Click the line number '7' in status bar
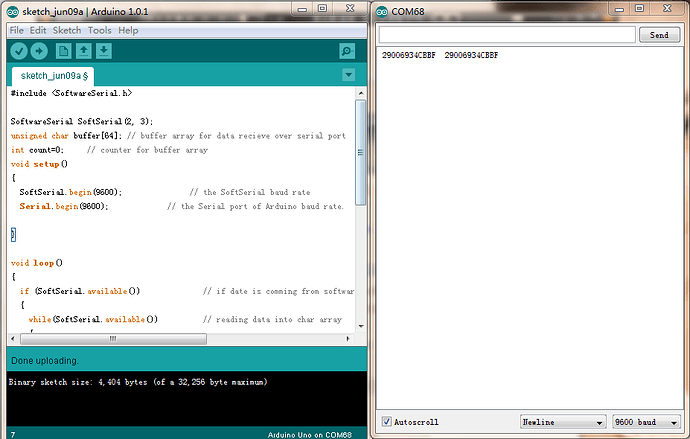Screen dimensions: 690x439 tap(13, 435)
